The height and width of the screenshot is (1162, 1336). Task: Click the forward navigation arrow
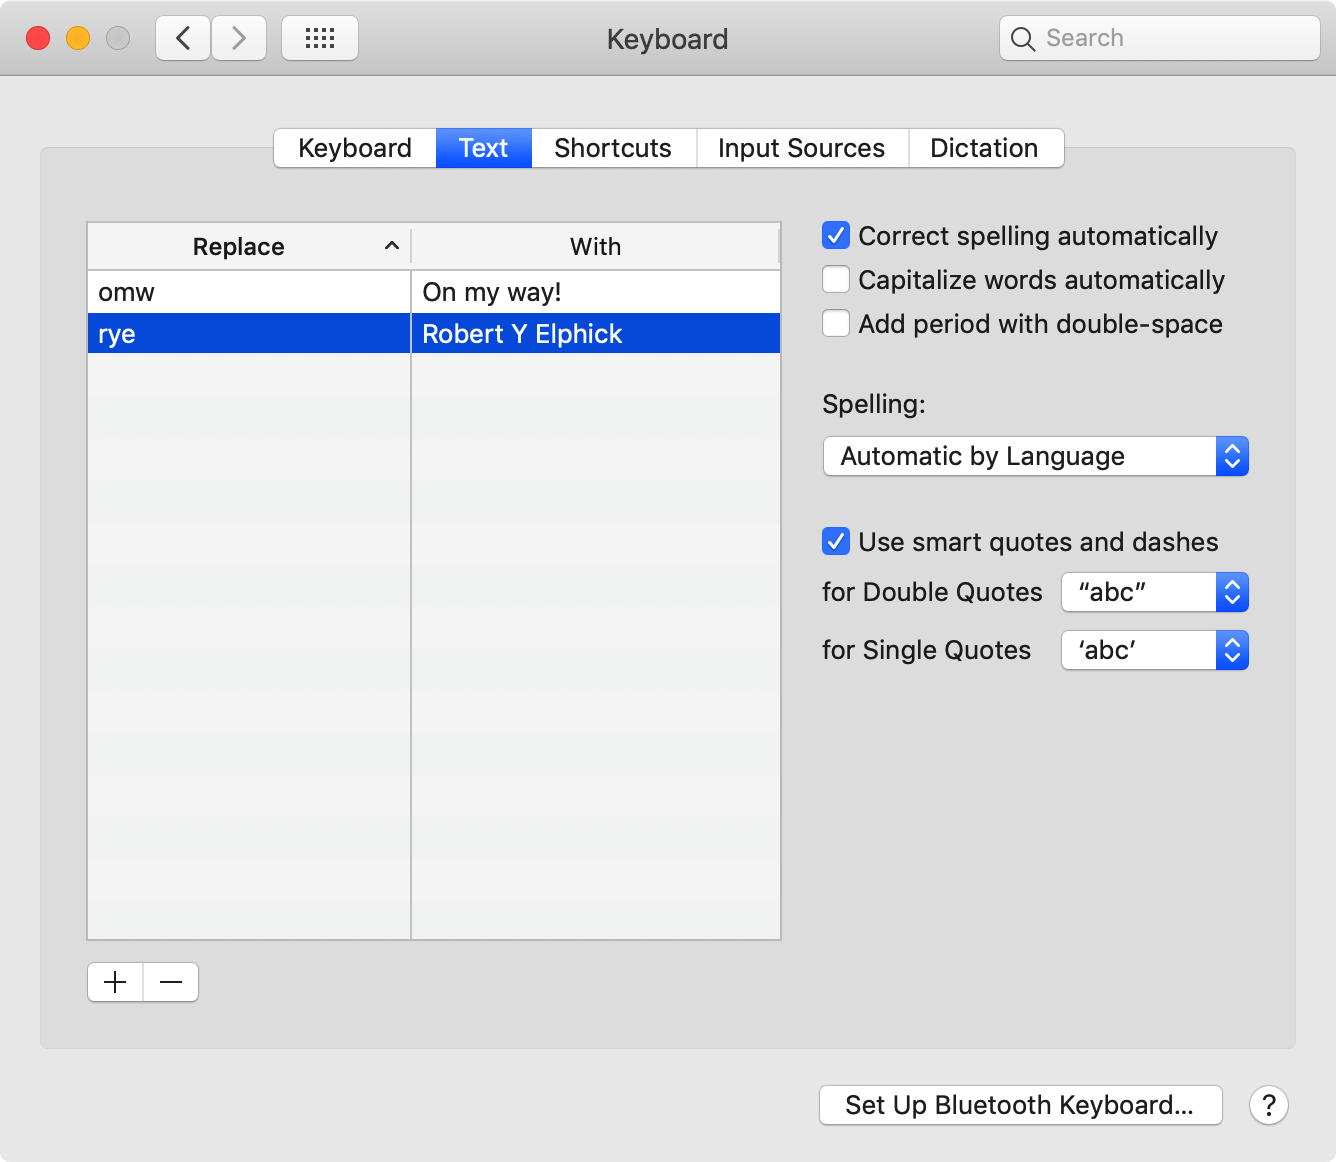[x=239, y=39]
